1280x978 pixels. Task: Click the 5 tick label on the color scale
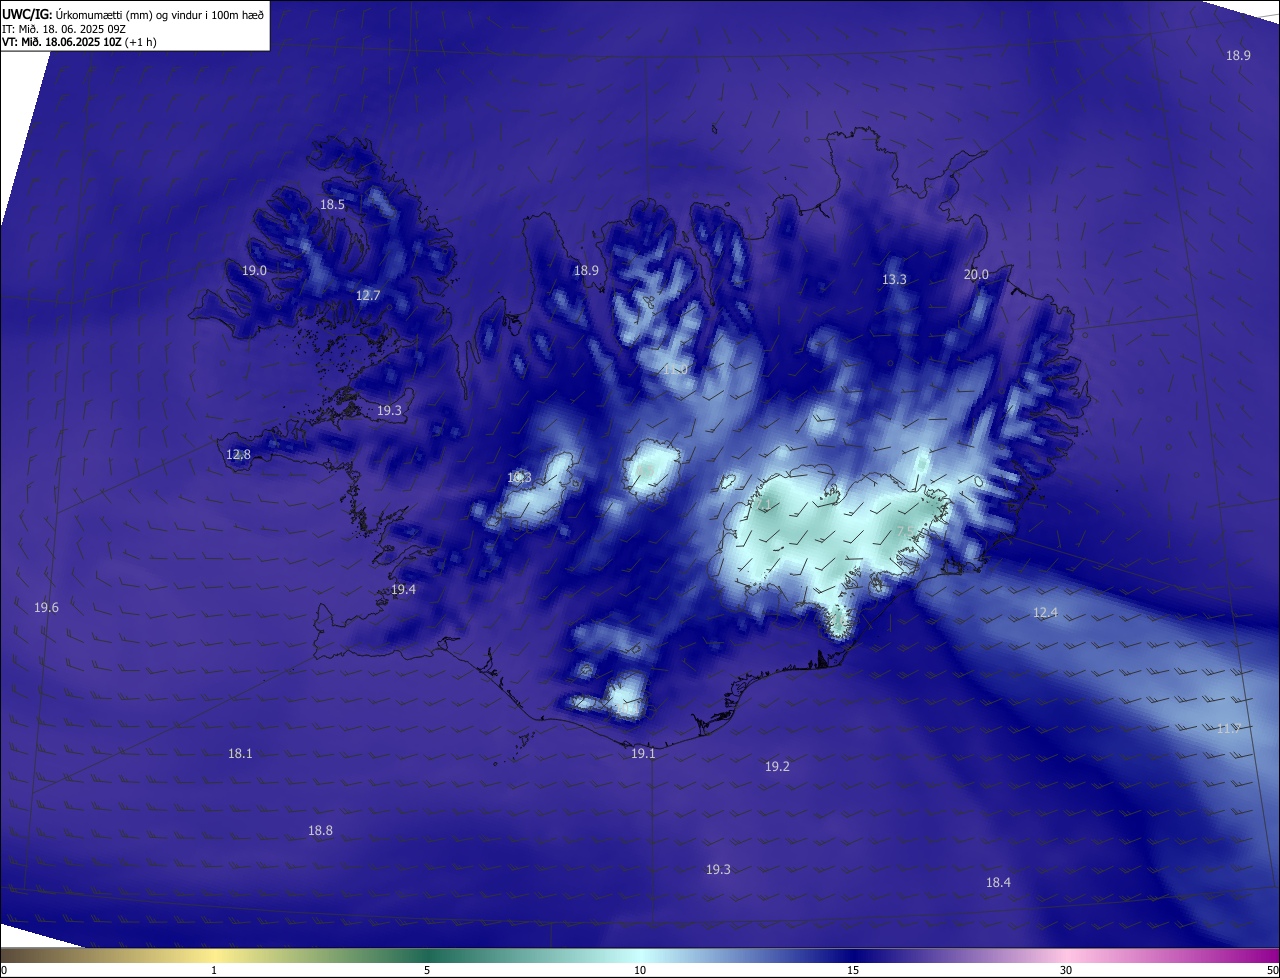point(427,970)
